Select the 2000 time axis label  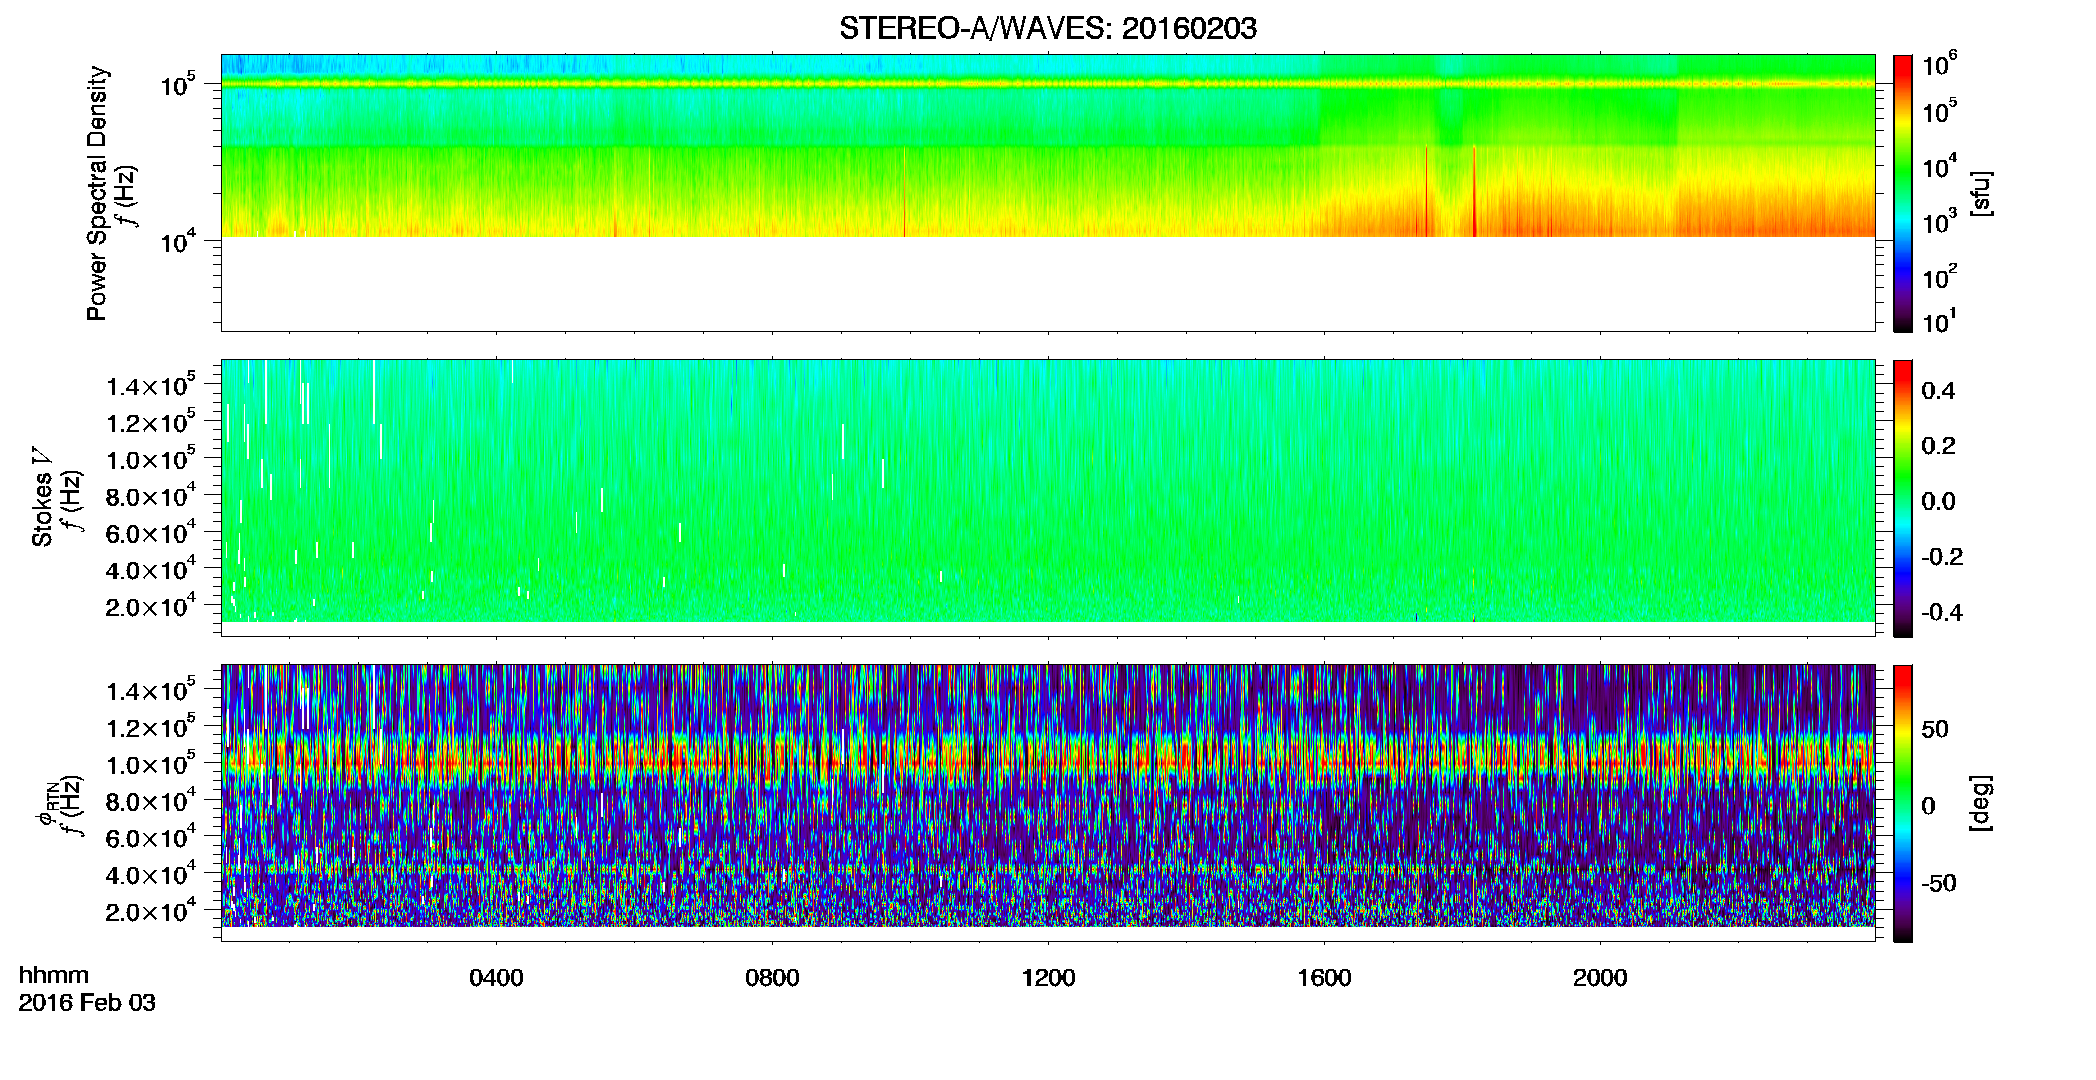(1600, 978)
